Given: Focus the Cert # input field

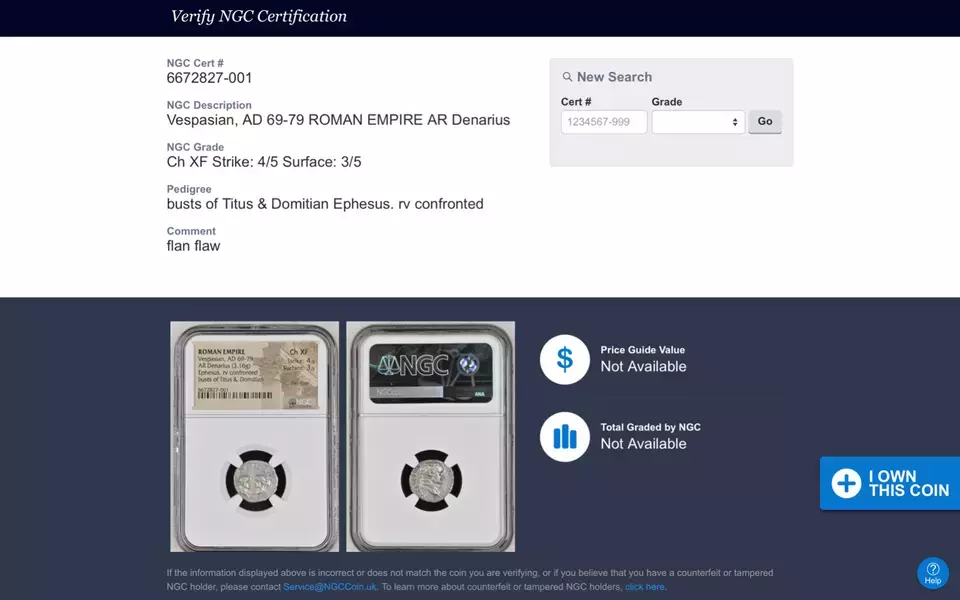Looking at the screenshot, I should [604, 122].
